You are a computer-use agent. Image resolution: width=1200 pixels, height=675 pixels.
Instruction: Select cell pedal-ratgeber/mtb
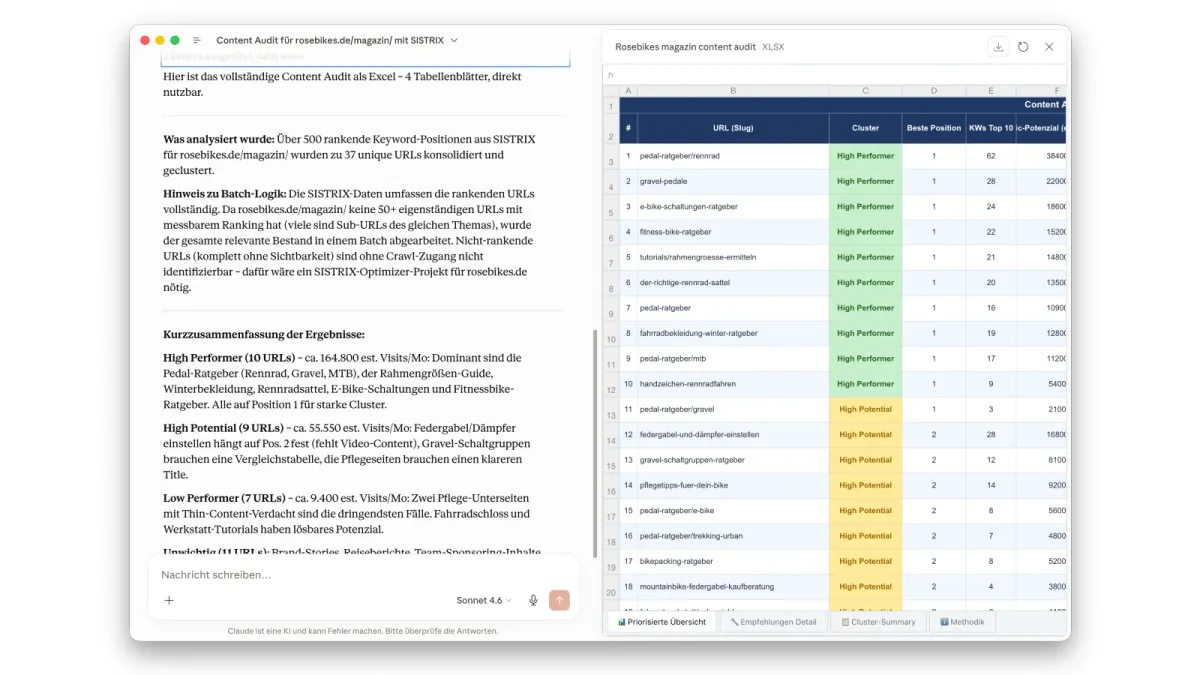(733, 359)
